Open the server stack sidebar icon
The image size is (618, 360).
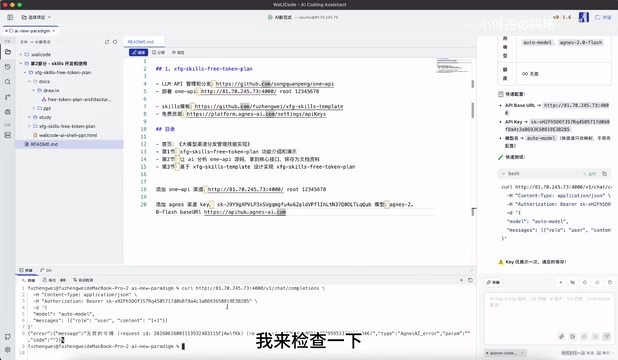point(8,135)
